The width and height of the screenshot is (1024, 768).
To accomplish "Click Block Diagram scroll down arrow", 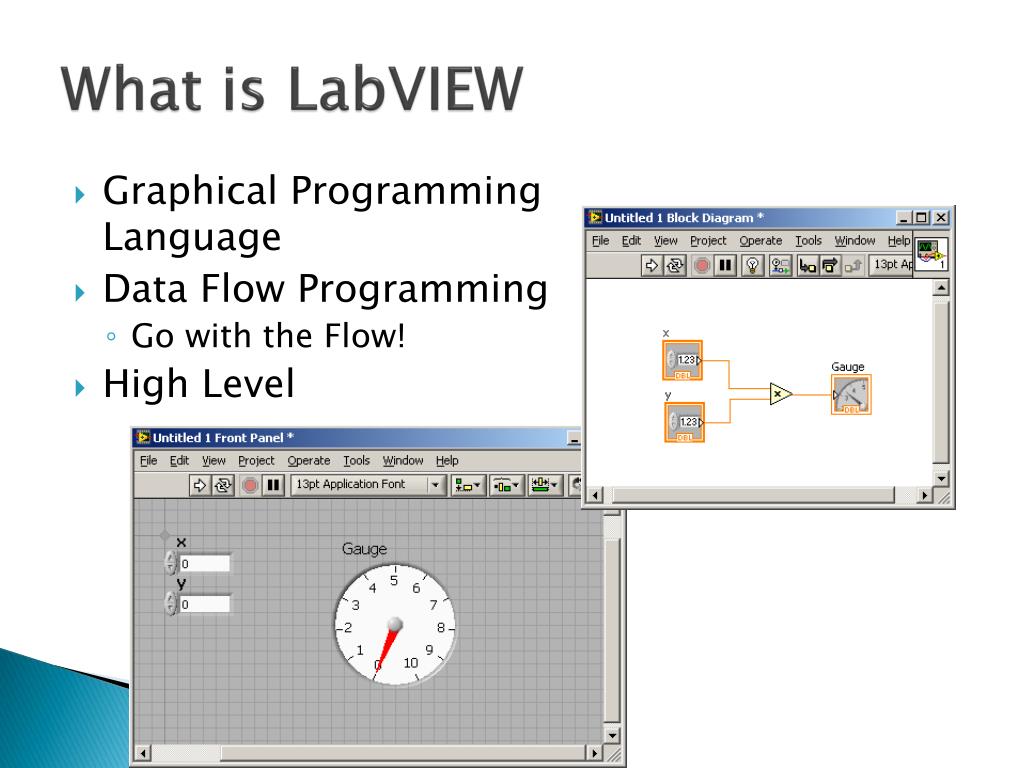I will 940,478.
